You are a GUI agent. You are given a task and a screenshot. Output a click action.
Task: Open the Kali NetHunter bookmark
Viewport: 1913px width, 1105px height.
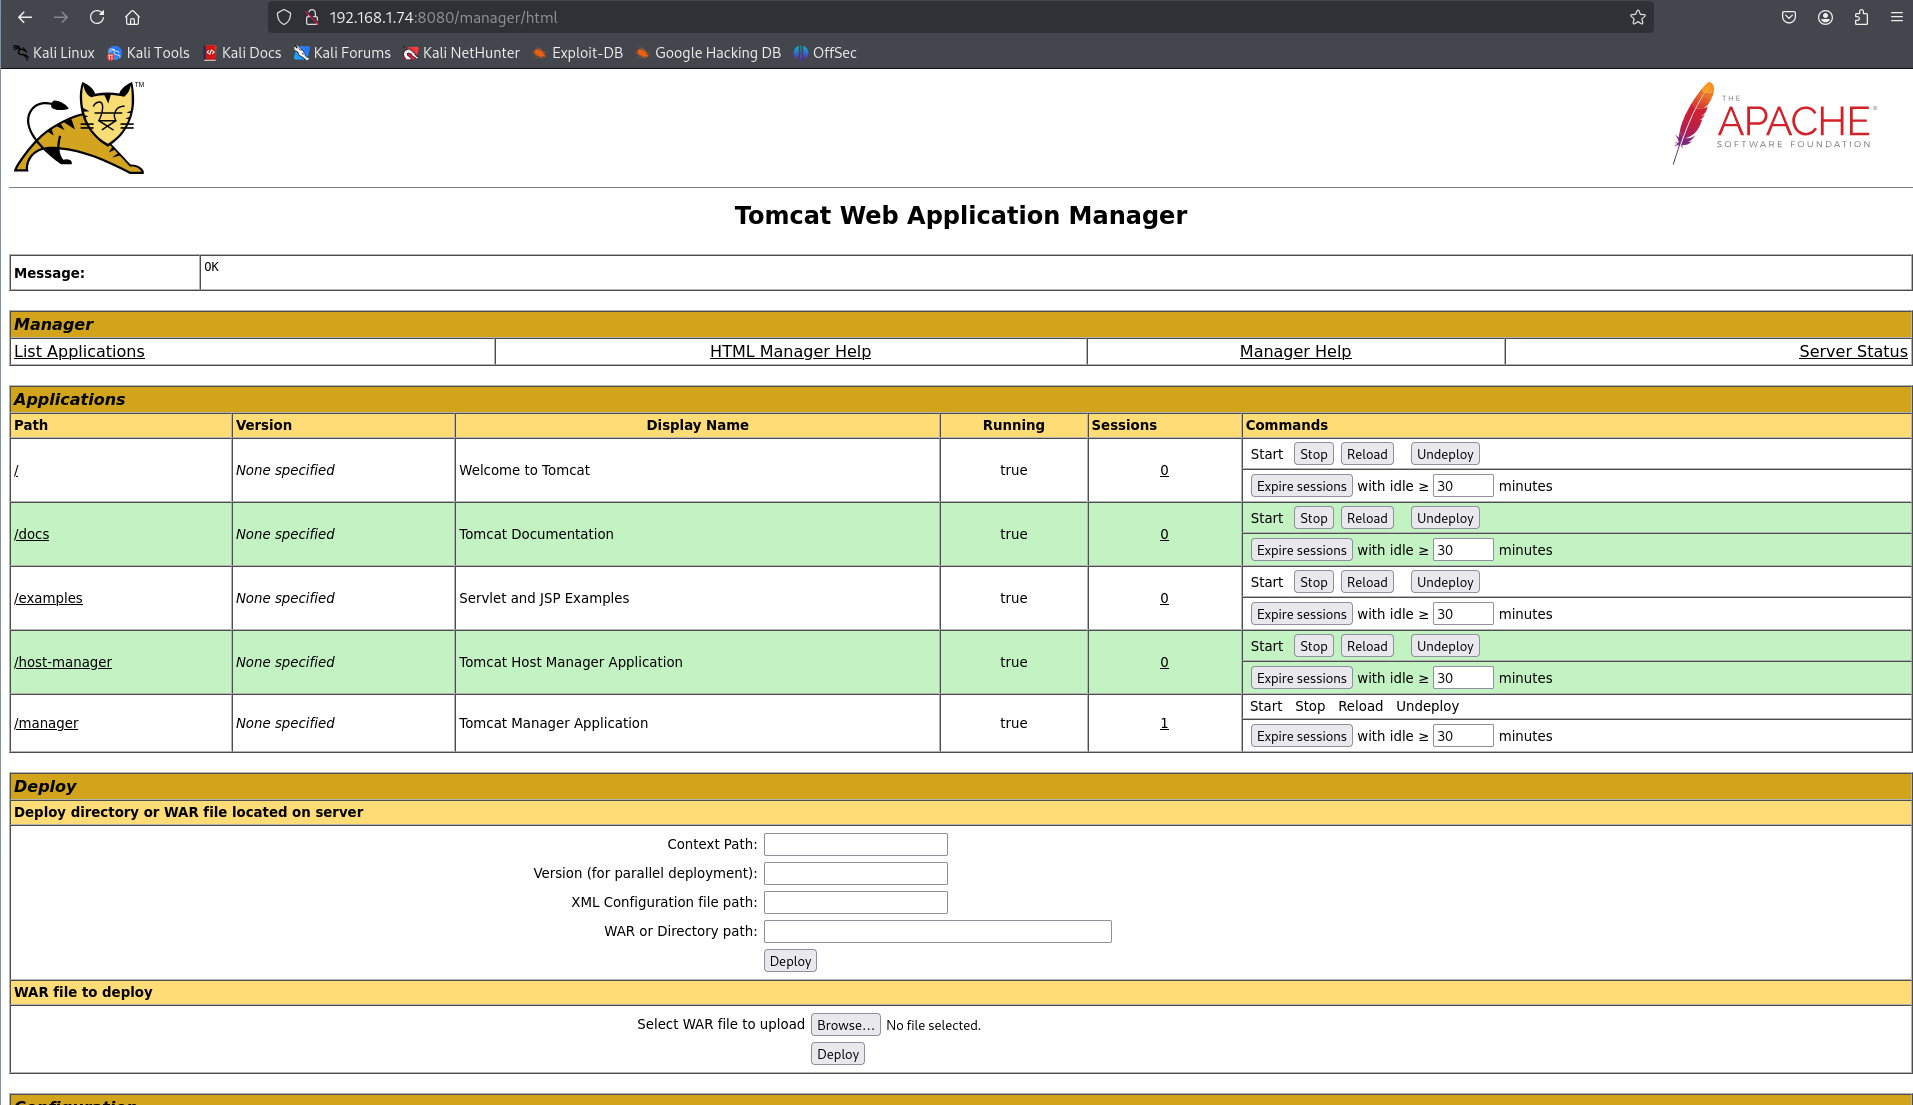click(x=462, y=53)
